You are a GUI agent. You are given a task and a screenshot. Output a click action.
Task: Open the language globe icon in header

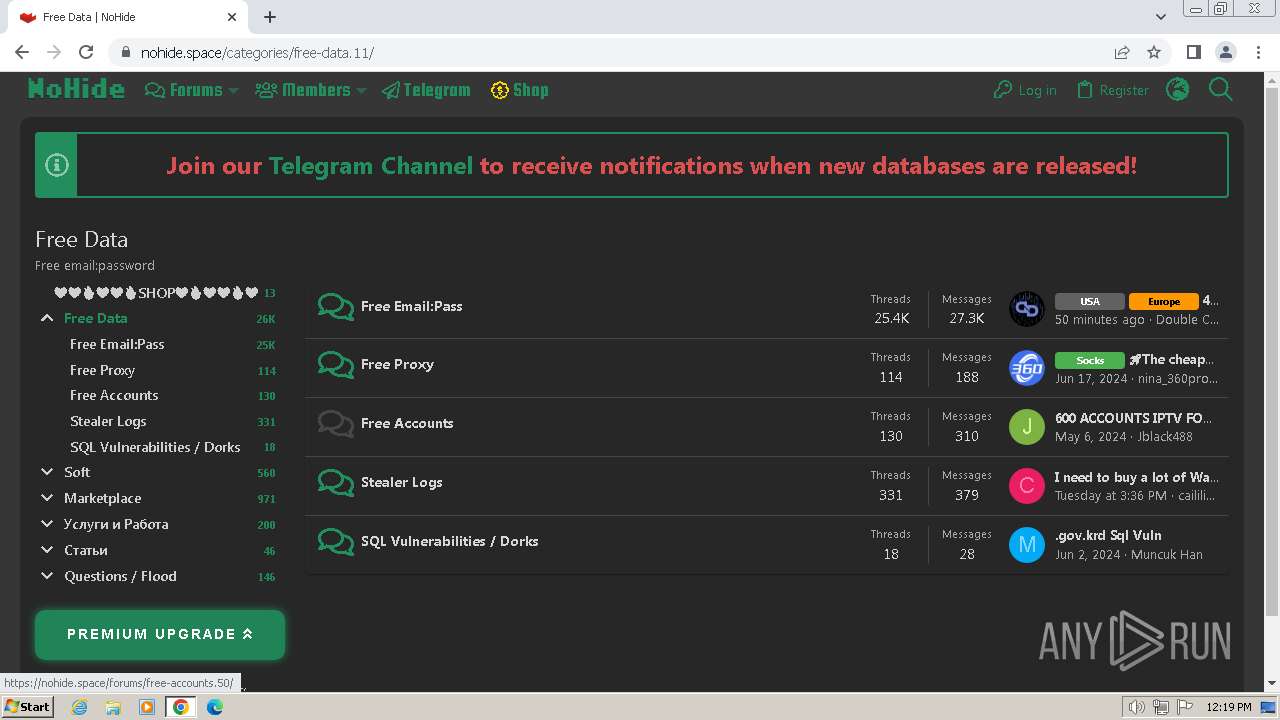[x=1178, y=90]
